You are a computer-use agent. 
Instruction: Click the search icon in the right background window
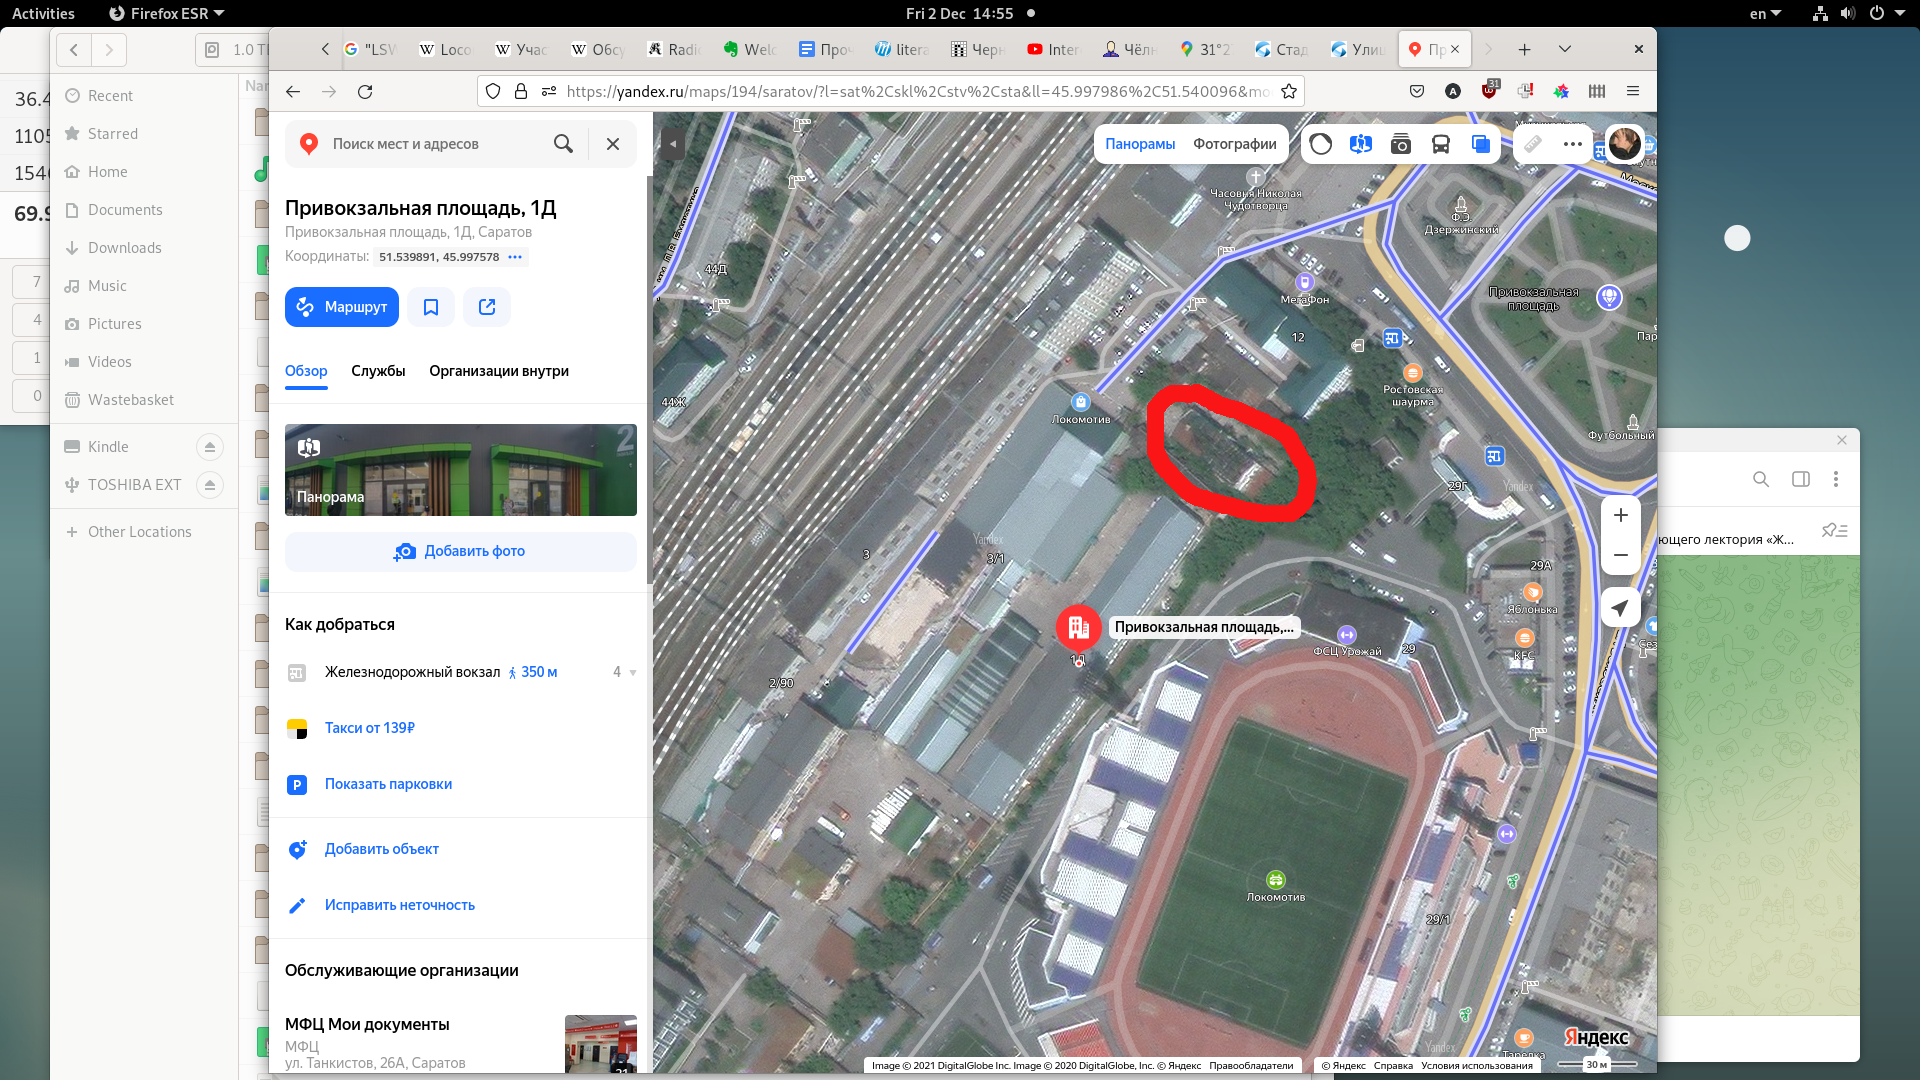pos(1761,479)
